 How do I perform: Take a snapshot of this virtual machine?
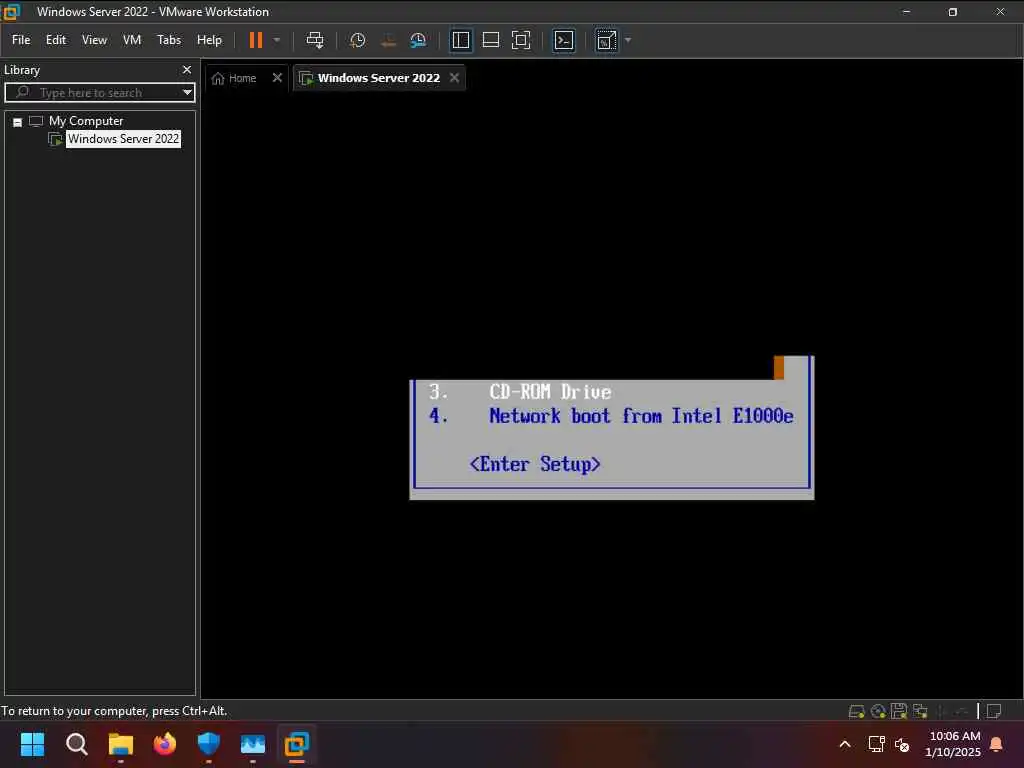click(x=357, y=40)
